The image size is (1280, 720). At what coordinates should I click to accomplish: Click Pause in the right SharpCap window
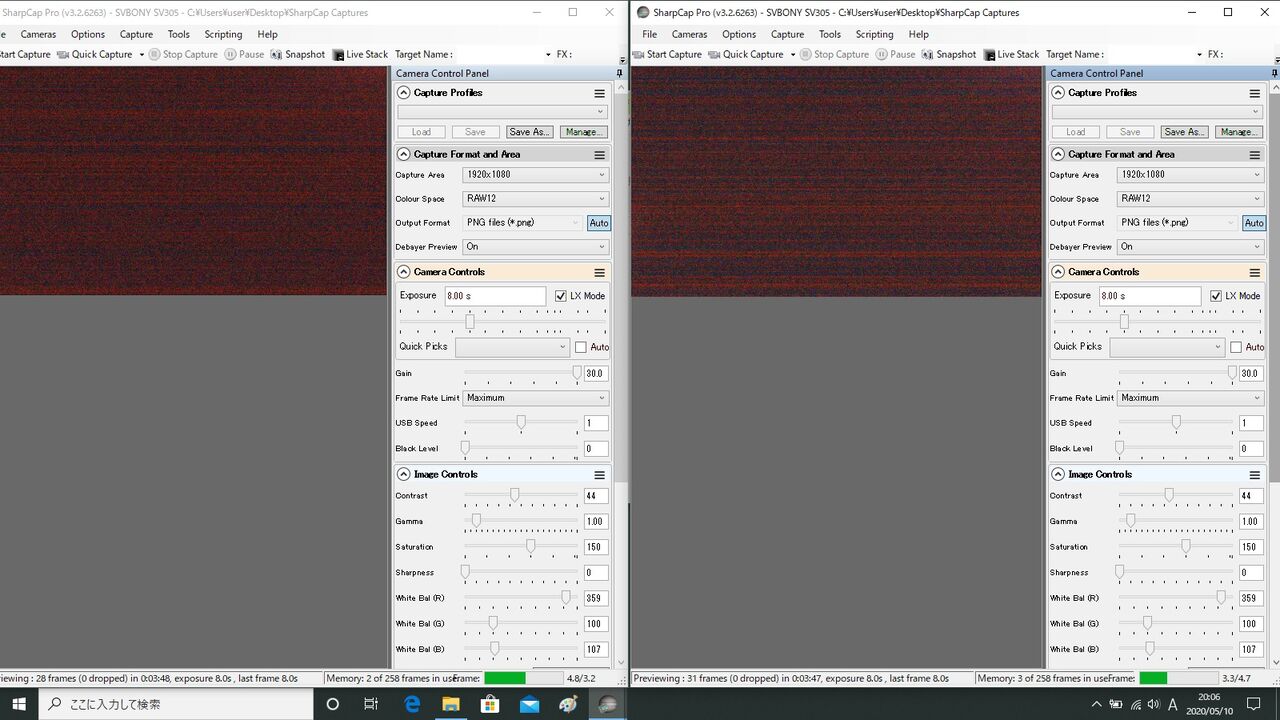coord(895,54)
